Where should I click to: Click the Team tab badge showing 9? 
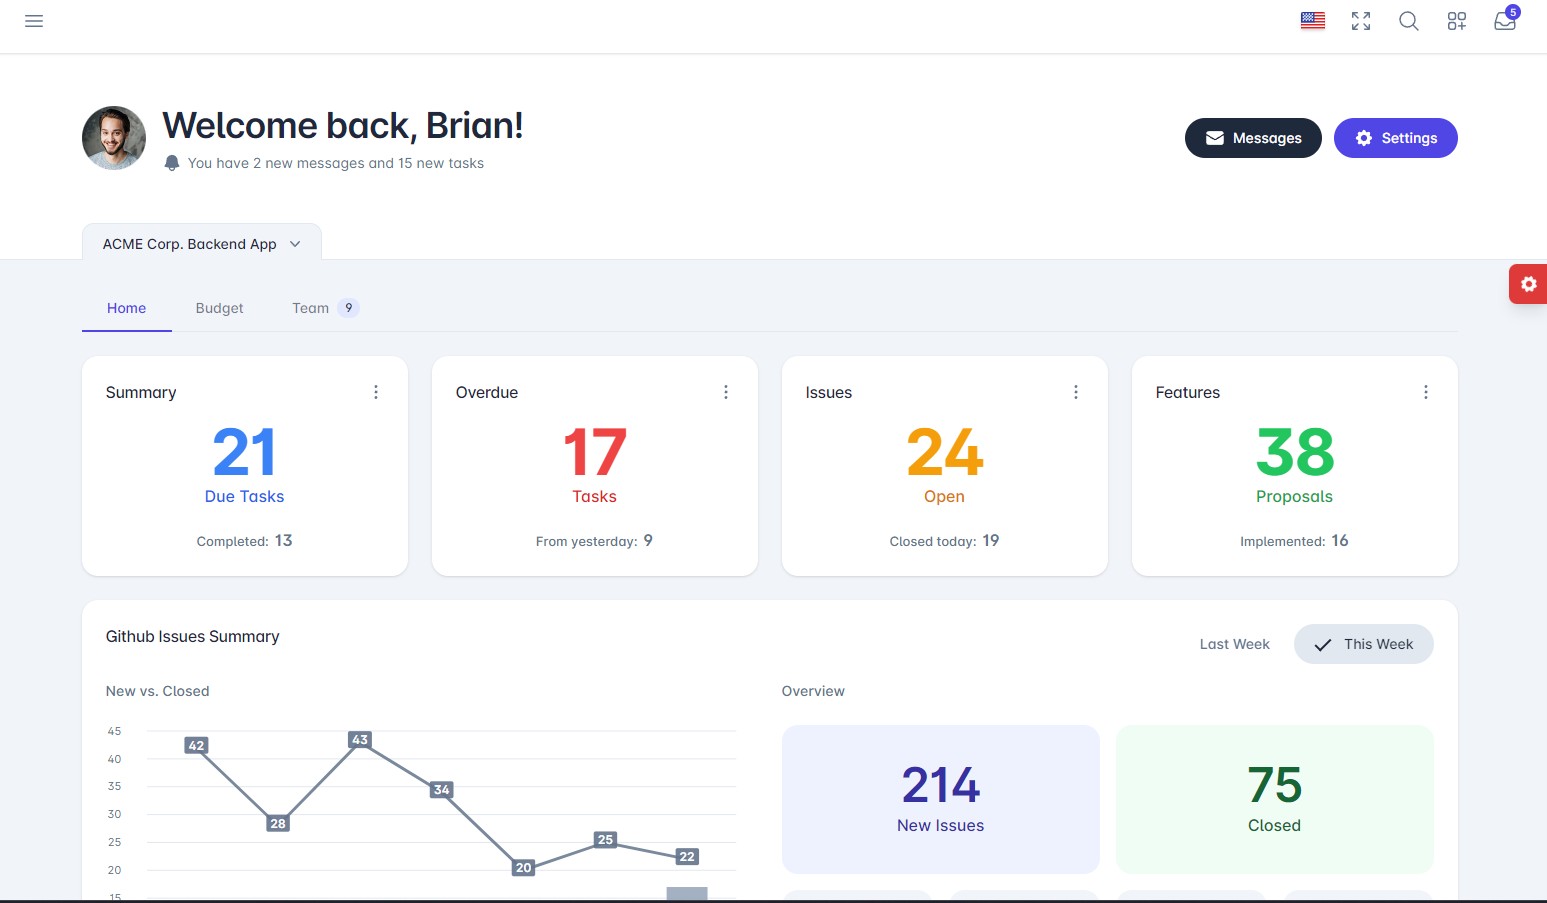pyautogui.click(x=349, y=308)
